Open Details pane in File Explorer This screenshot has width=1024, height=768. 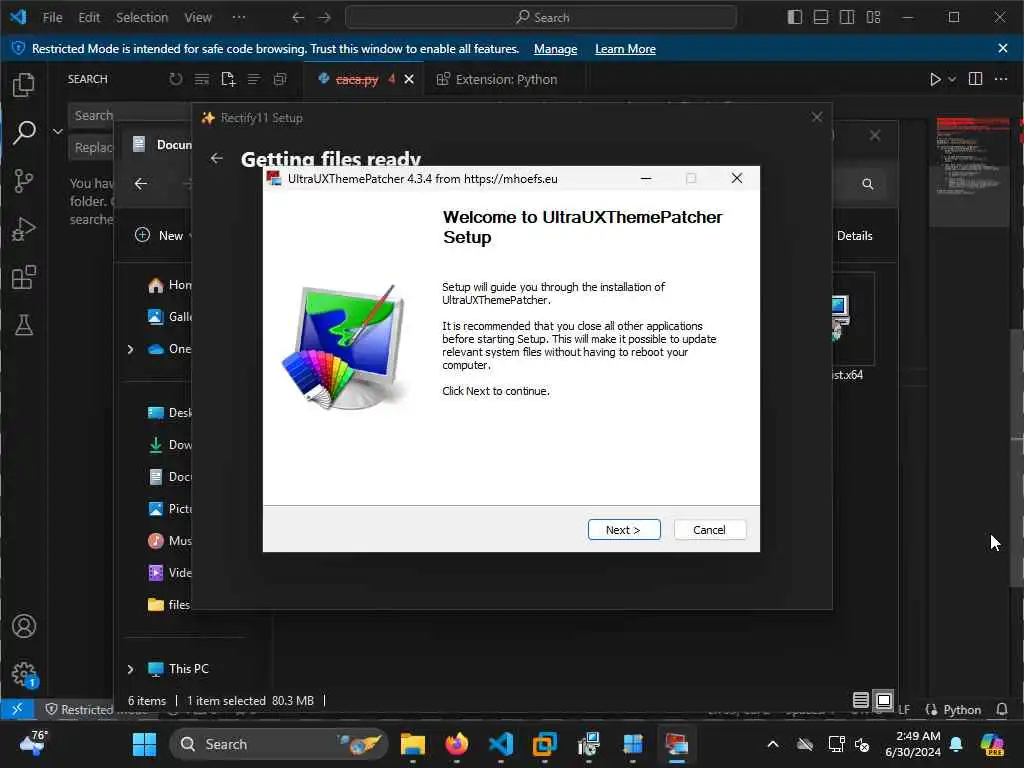[x=854, y=236]
